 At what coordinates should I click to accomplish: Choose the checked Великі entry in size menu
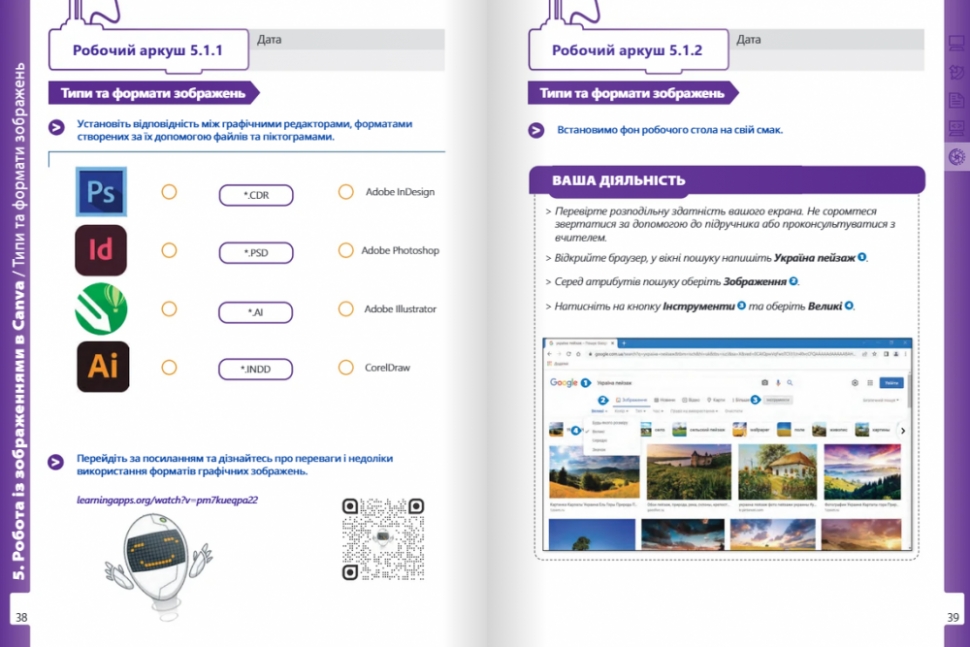[599, 432]
